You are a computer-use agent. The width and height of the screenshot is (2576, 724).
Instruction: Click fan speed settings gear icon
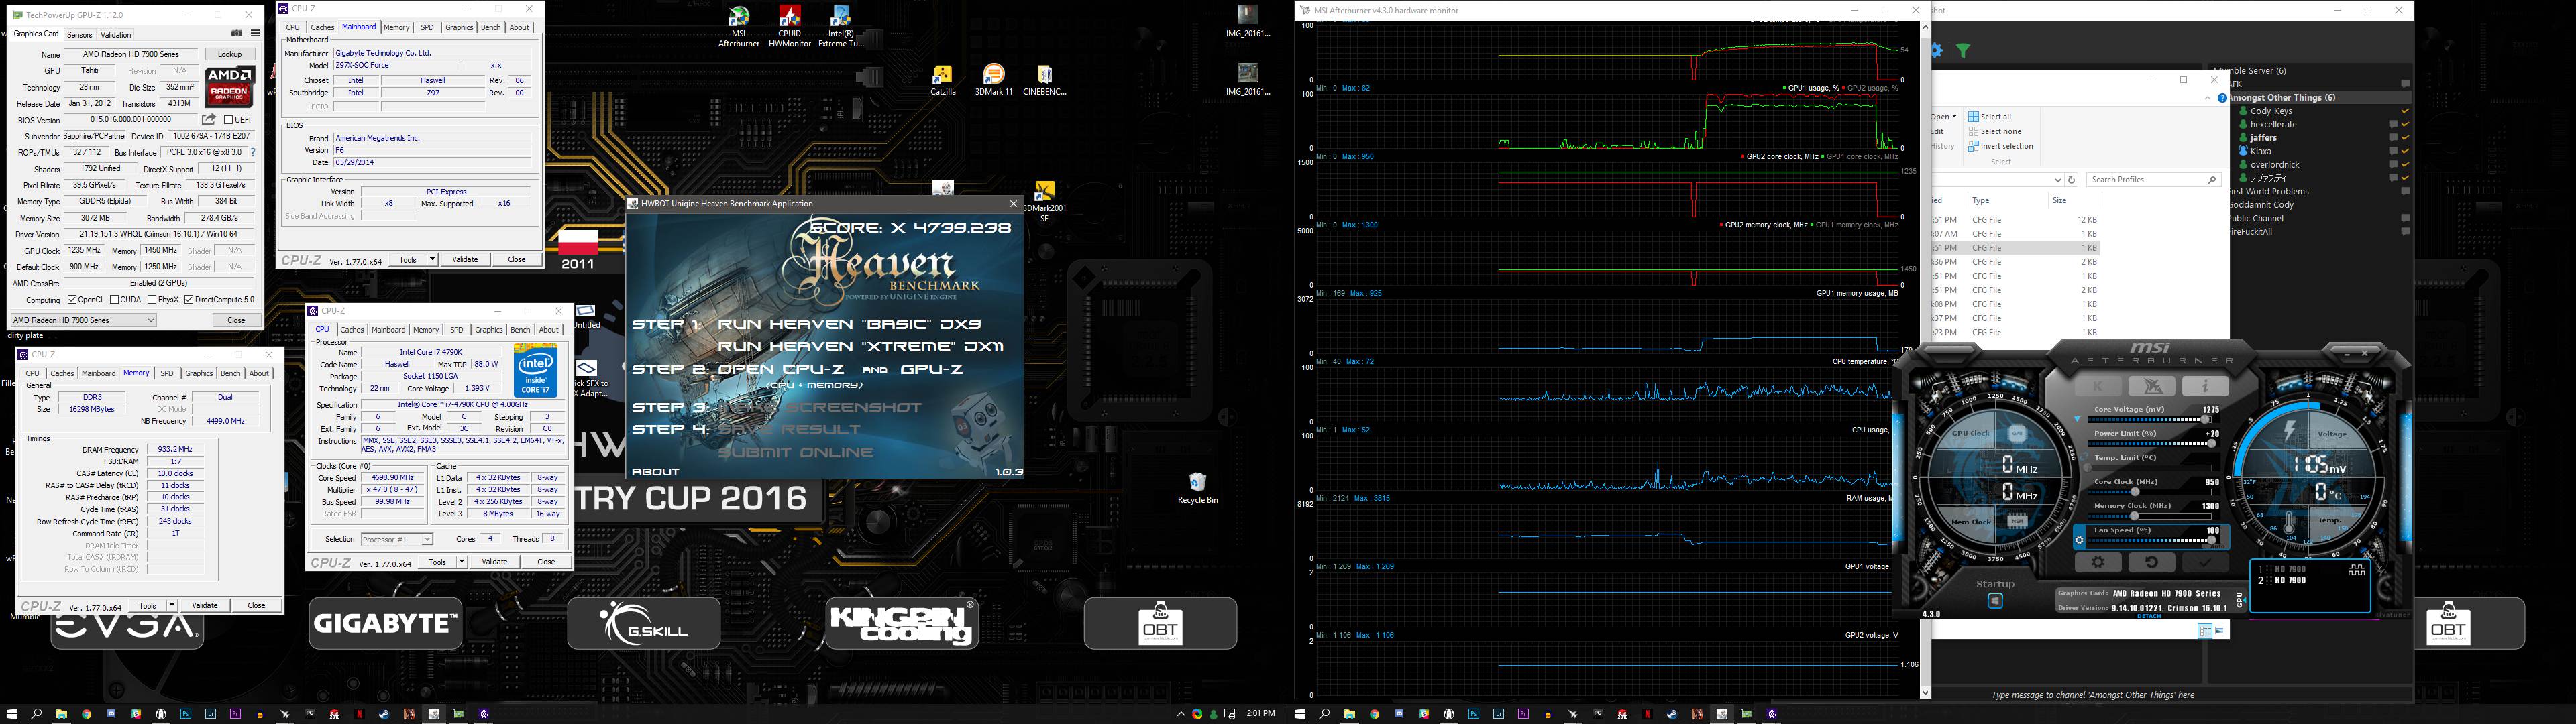2080,540
